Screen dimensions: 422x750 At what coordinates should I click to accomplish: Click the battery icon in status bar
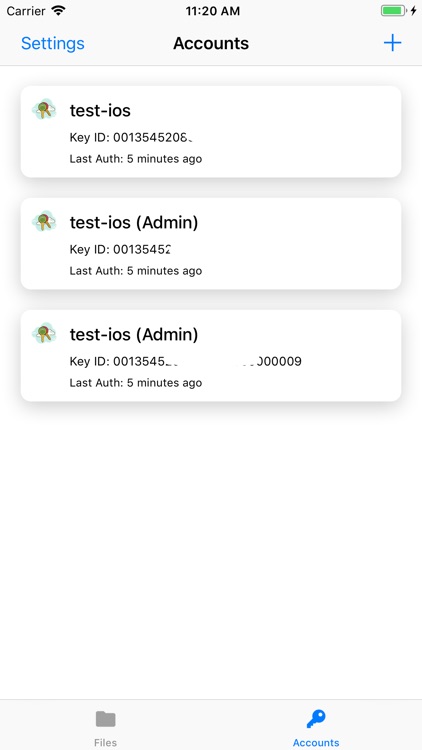(x=393, y=11)
